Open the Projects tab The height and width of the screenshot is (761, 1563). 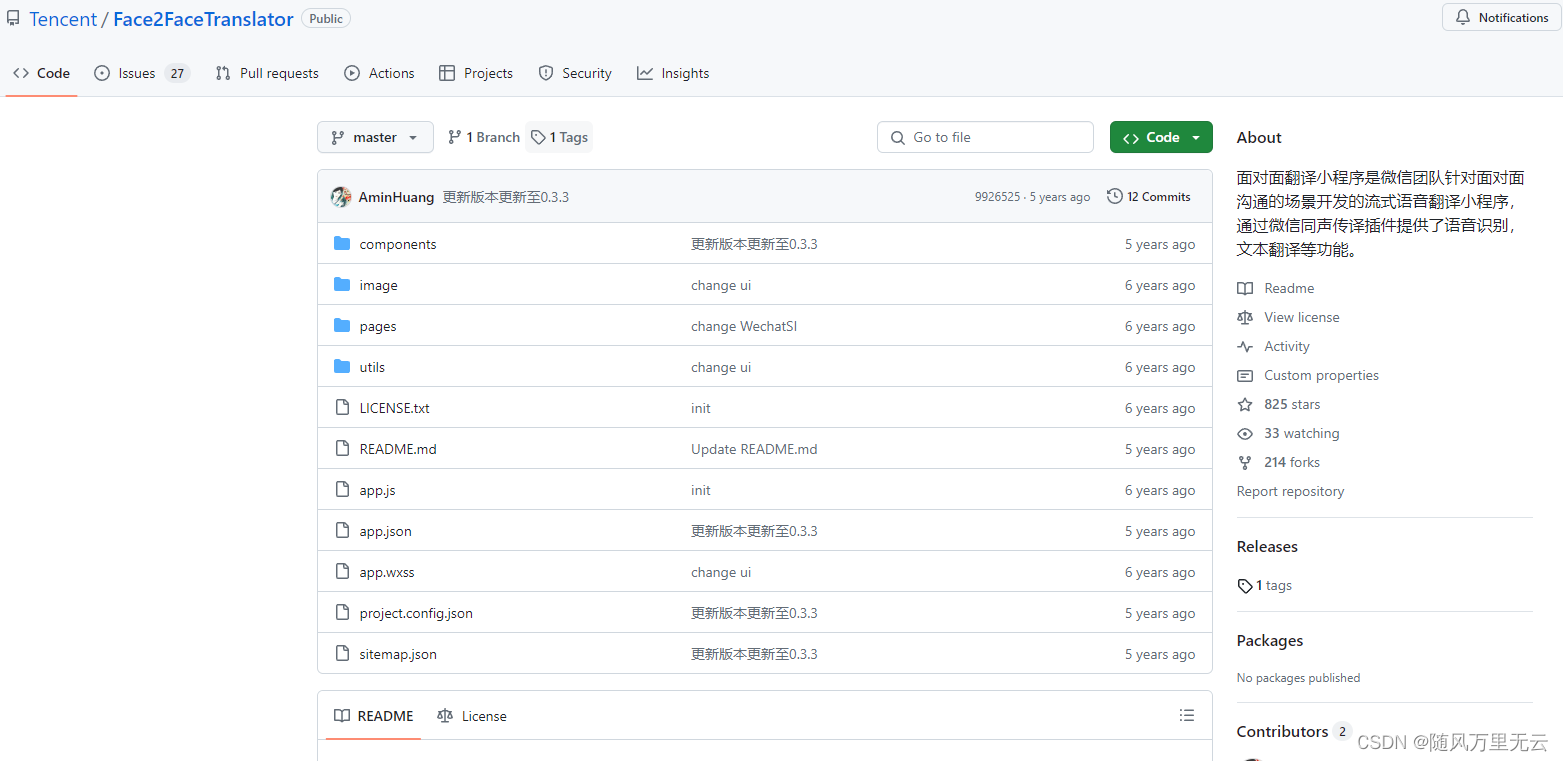click(x=476, y=73)
